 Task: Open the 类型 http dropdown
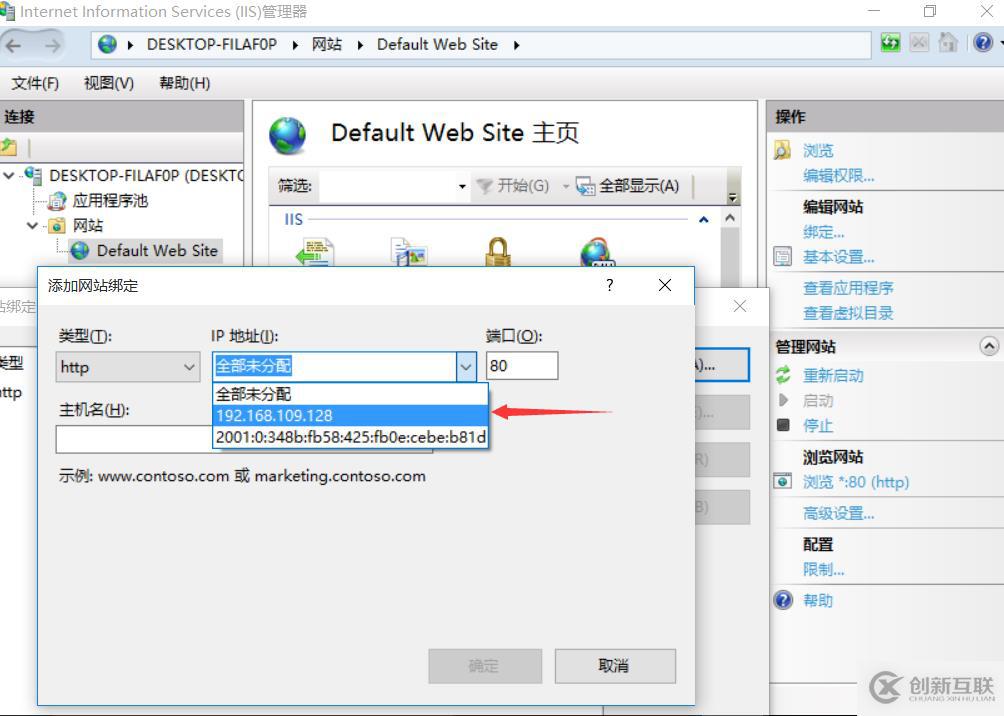pos(127,367)
